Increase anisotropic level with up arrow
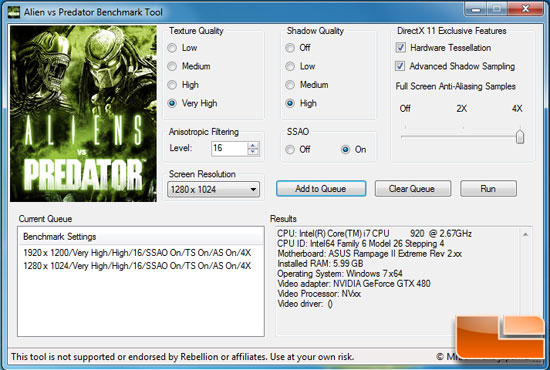 point(253,145)
